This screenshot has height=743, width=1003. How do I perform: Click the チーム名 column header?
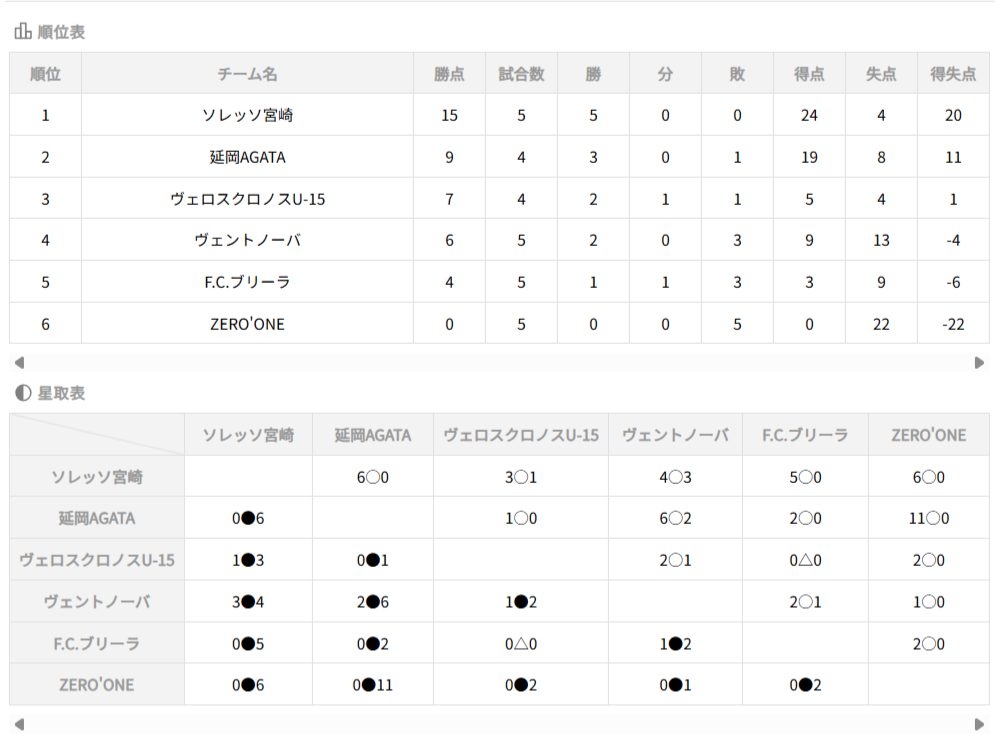coord(247,74)
